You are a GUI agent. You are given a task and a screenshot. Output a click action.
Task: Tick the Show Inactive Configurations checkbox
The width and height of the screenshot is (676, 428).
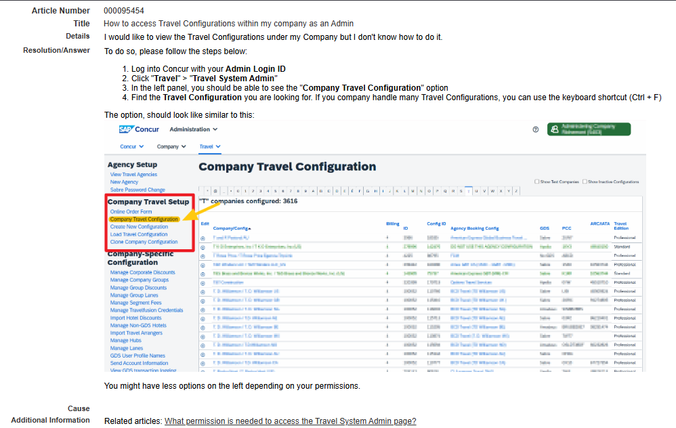[585, 181]
